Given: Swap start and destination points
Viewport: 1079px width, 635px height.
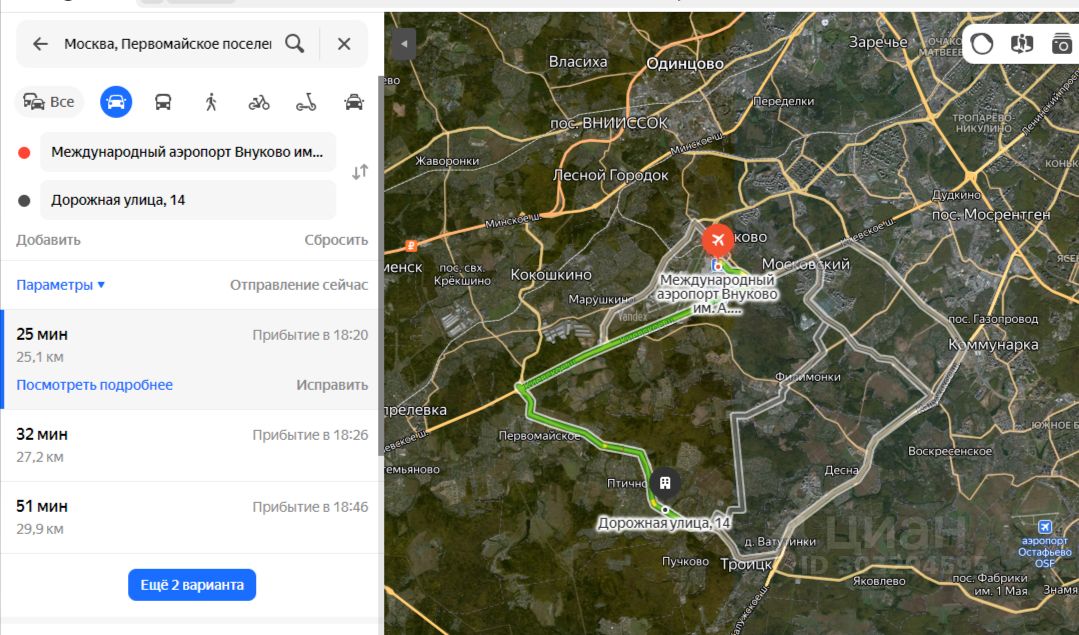Looking at the screenshot, I should tap(360, 172).
